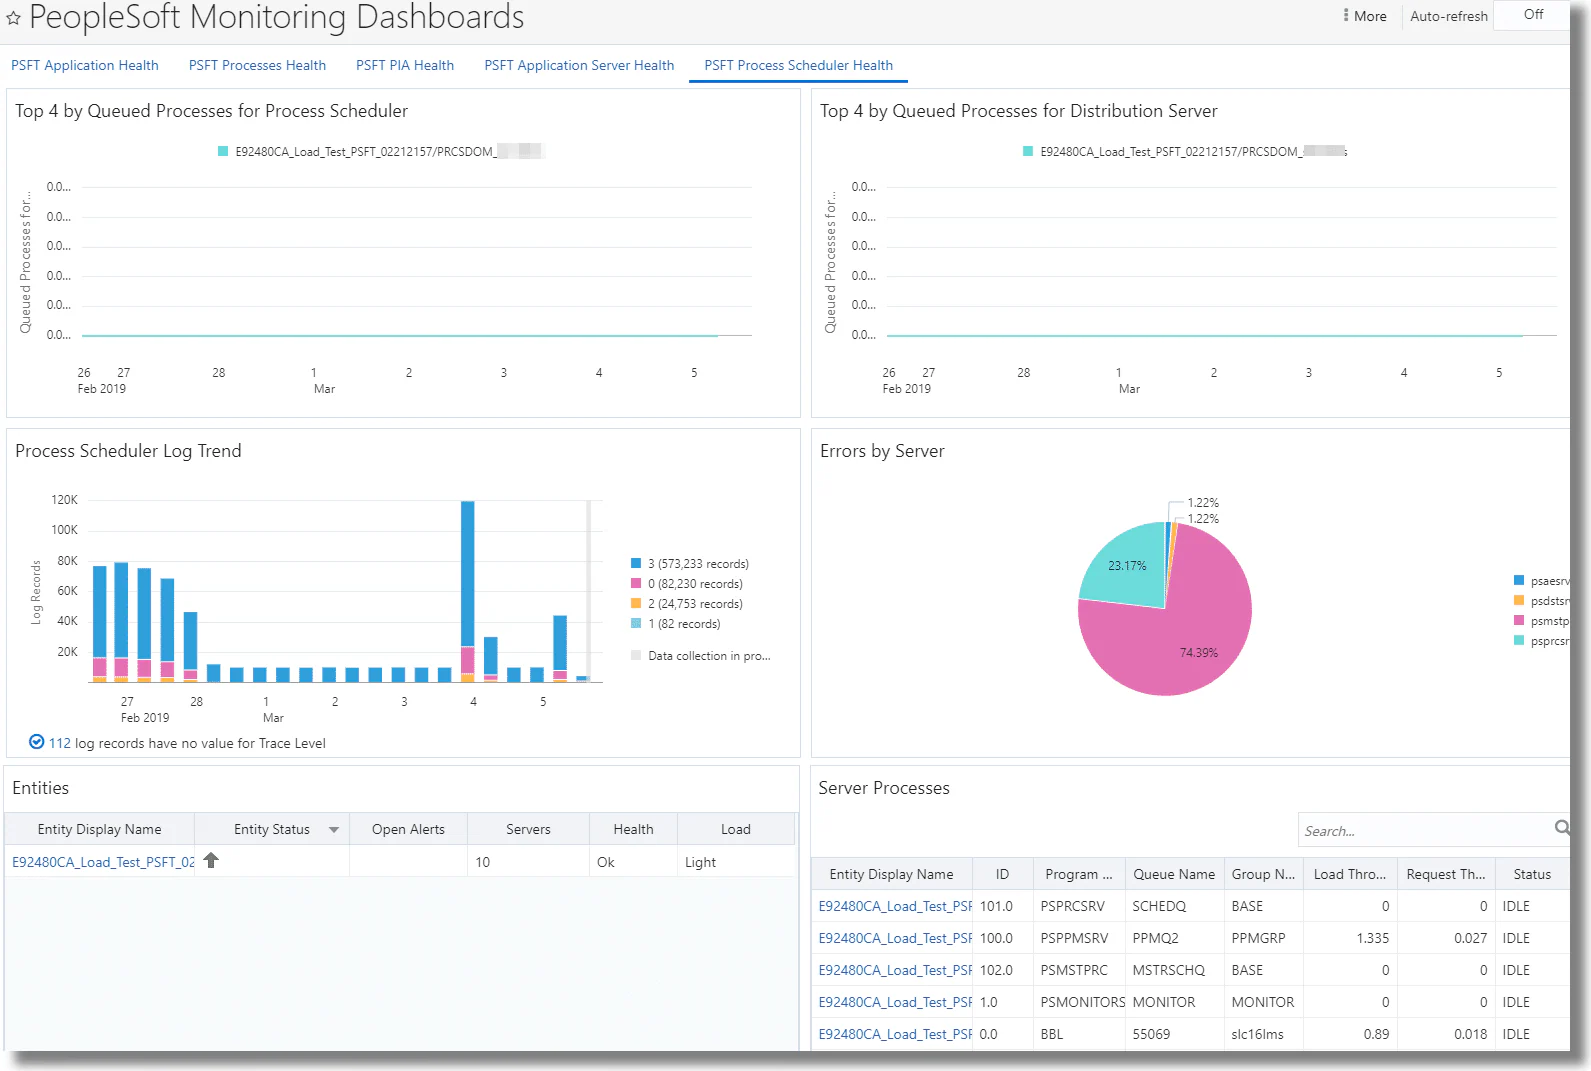Viewport: 1591px width, 1071px height.
Task: Click the 74.39% pink pie slice
Action: point(1170,640)
